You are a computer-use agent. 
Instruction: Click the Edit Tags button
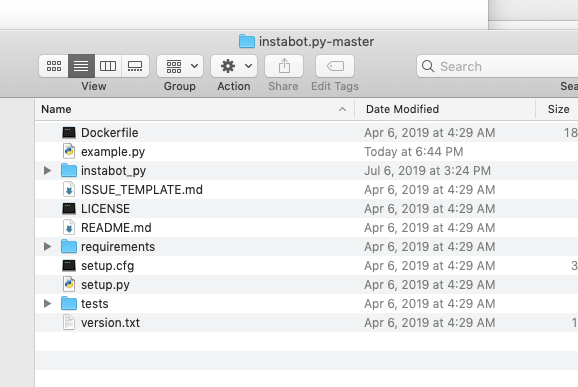pos(335,66)
